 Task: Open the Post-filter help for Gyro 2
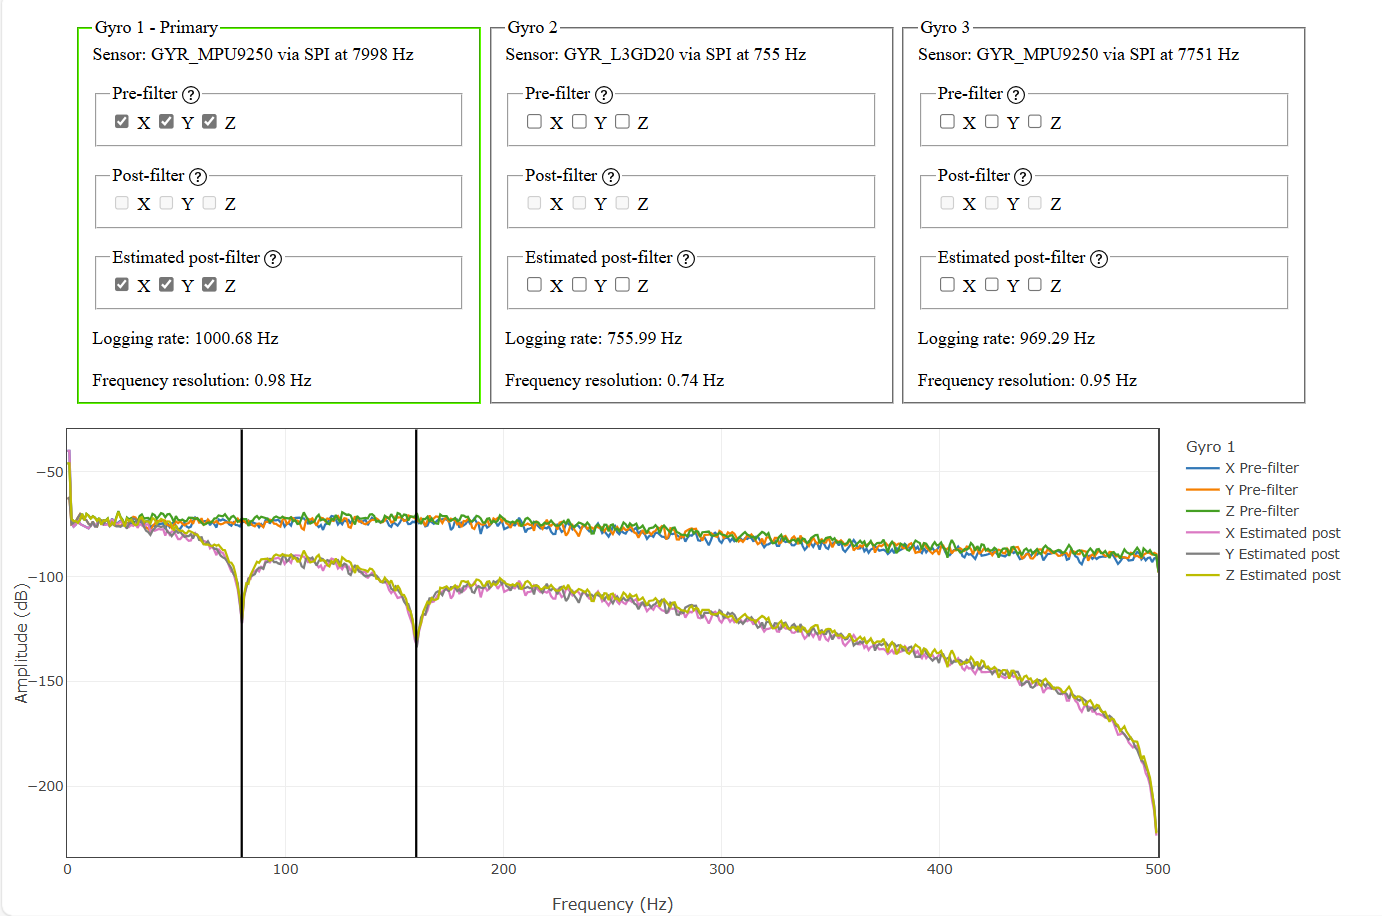pyautogui.click(x=609, y=175)
